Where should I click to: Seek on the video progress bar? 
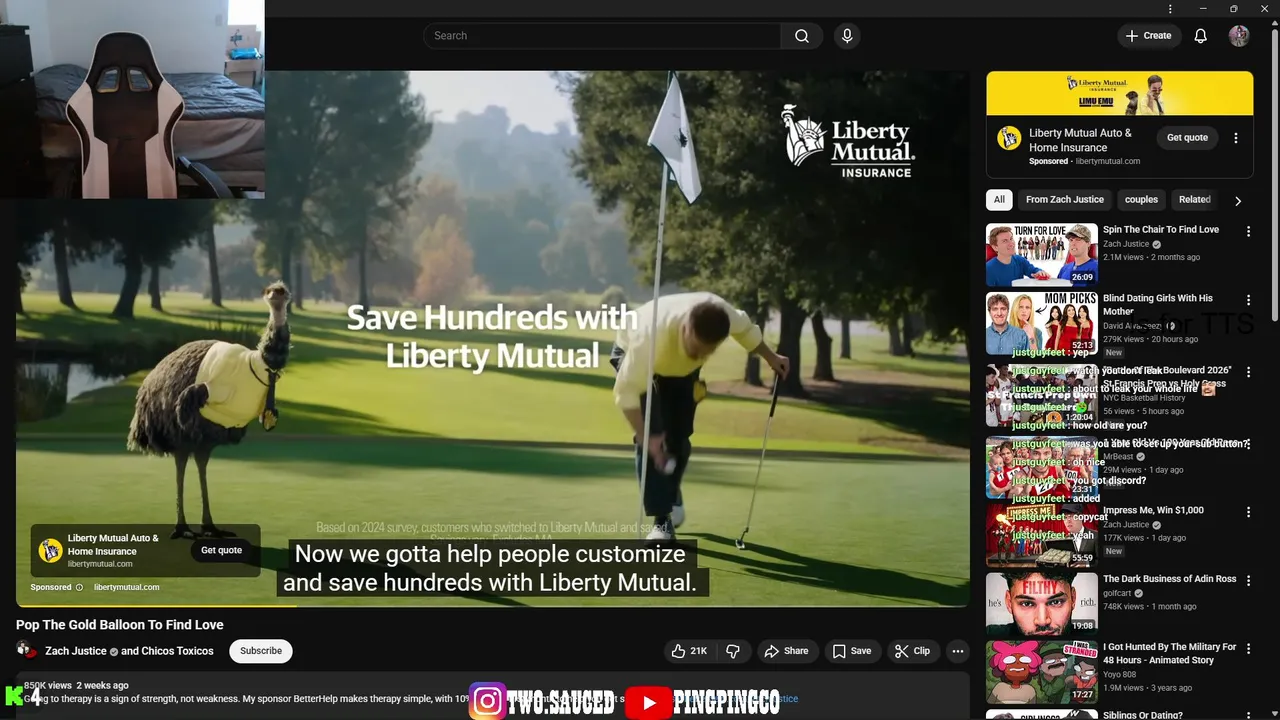(492, 605)
